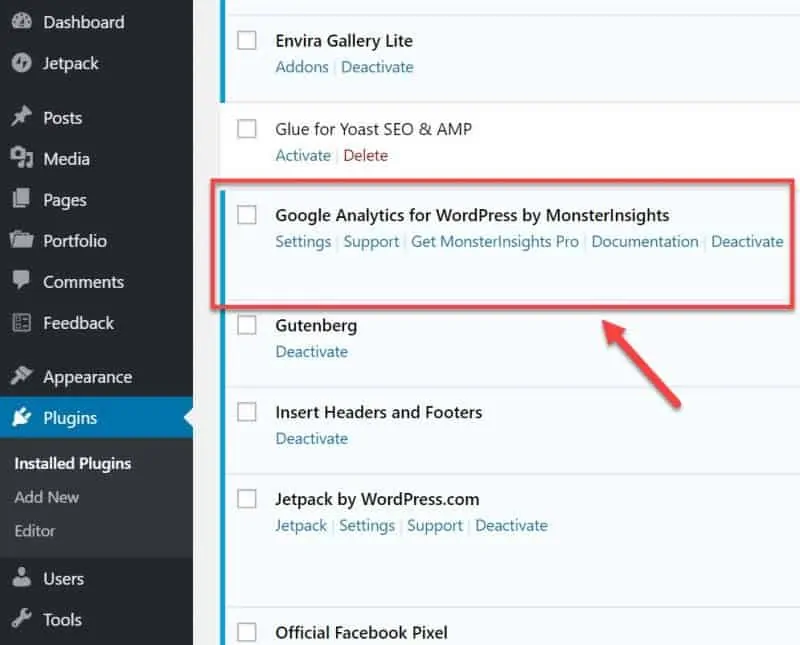The image size is (800, 645).
Task: Deactivate Envira Gallery Lite
Action: click(x=377, y=67)
